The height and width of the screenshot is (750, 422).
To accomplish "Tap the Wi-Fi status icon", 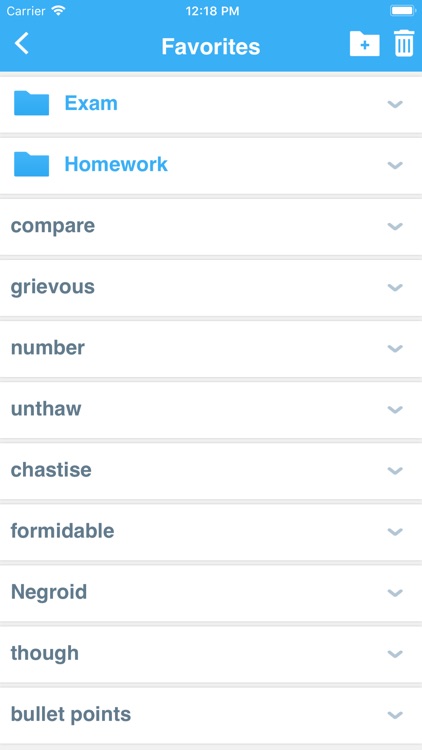I will coord(58,11).
